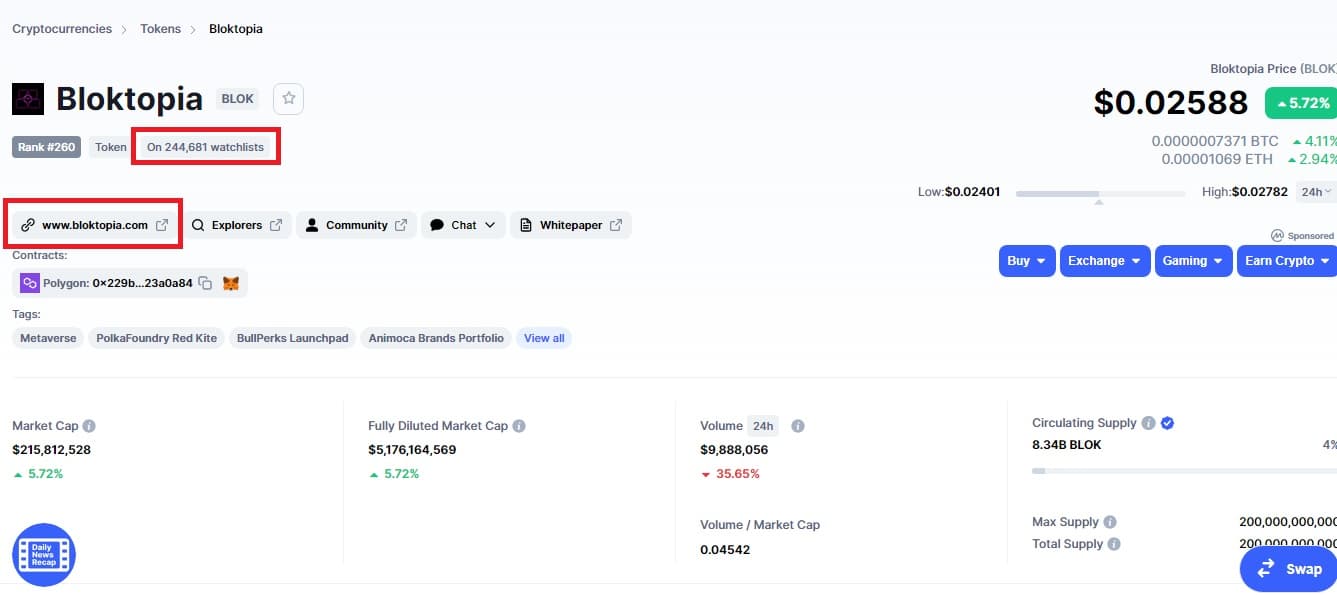Open info tooltip for Fully Diluted Market Cap

519,426
